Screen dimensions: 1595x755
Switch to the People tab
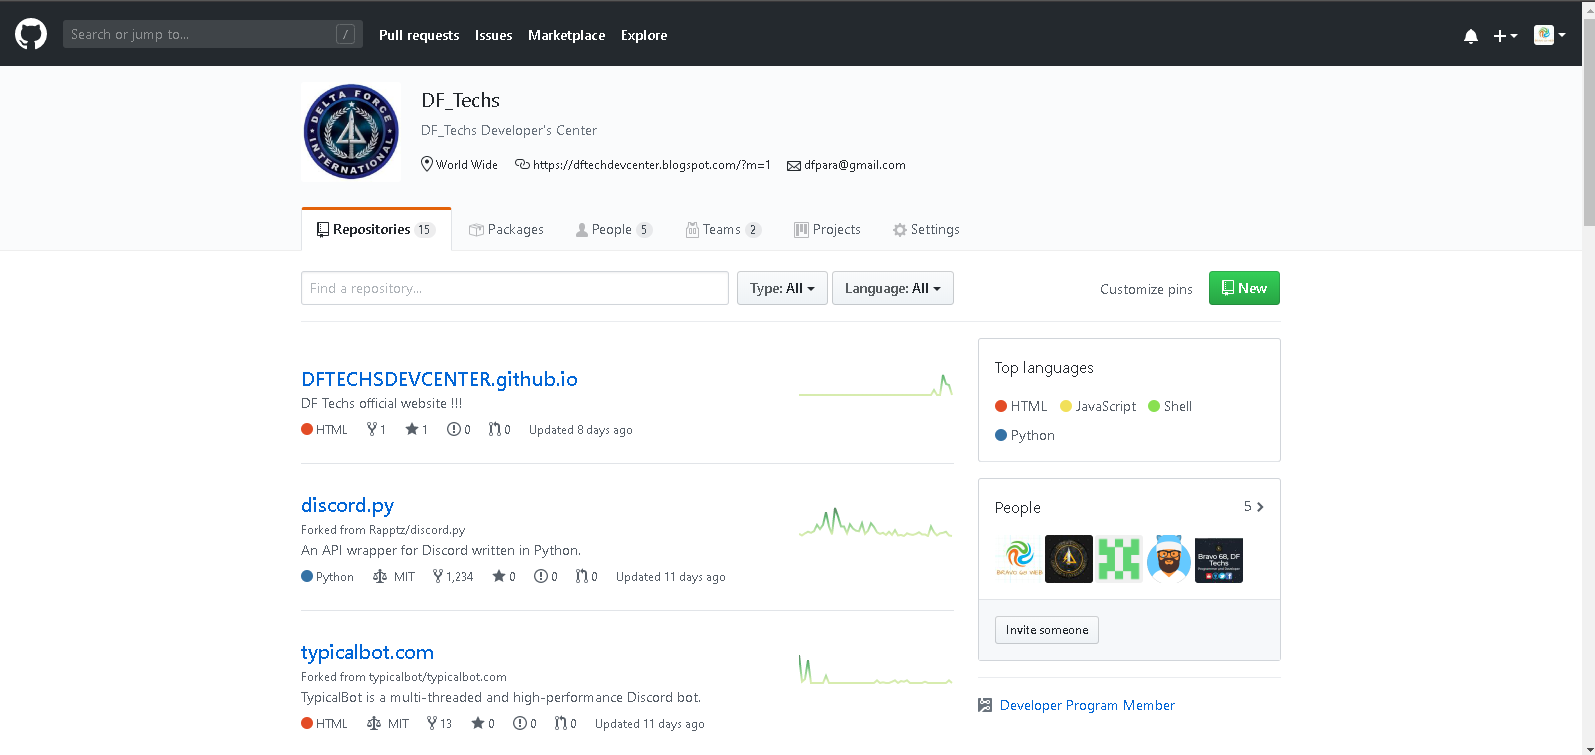(x=614, y=229)
